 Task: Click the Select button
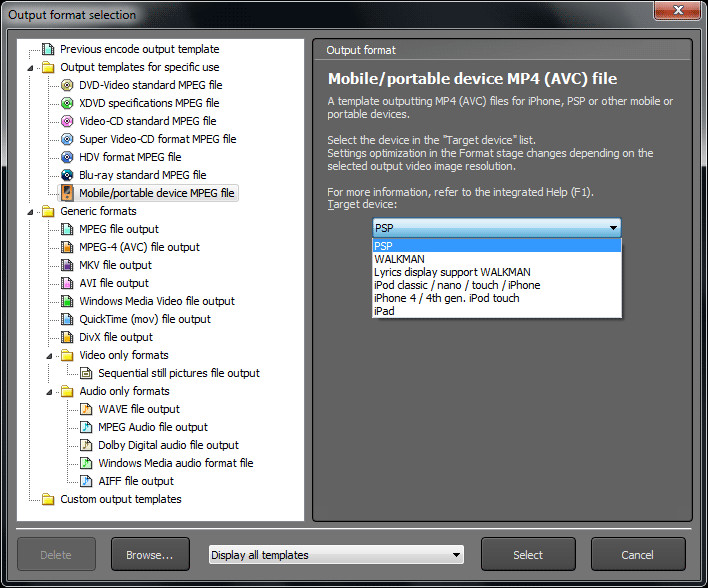click(528, 554)
